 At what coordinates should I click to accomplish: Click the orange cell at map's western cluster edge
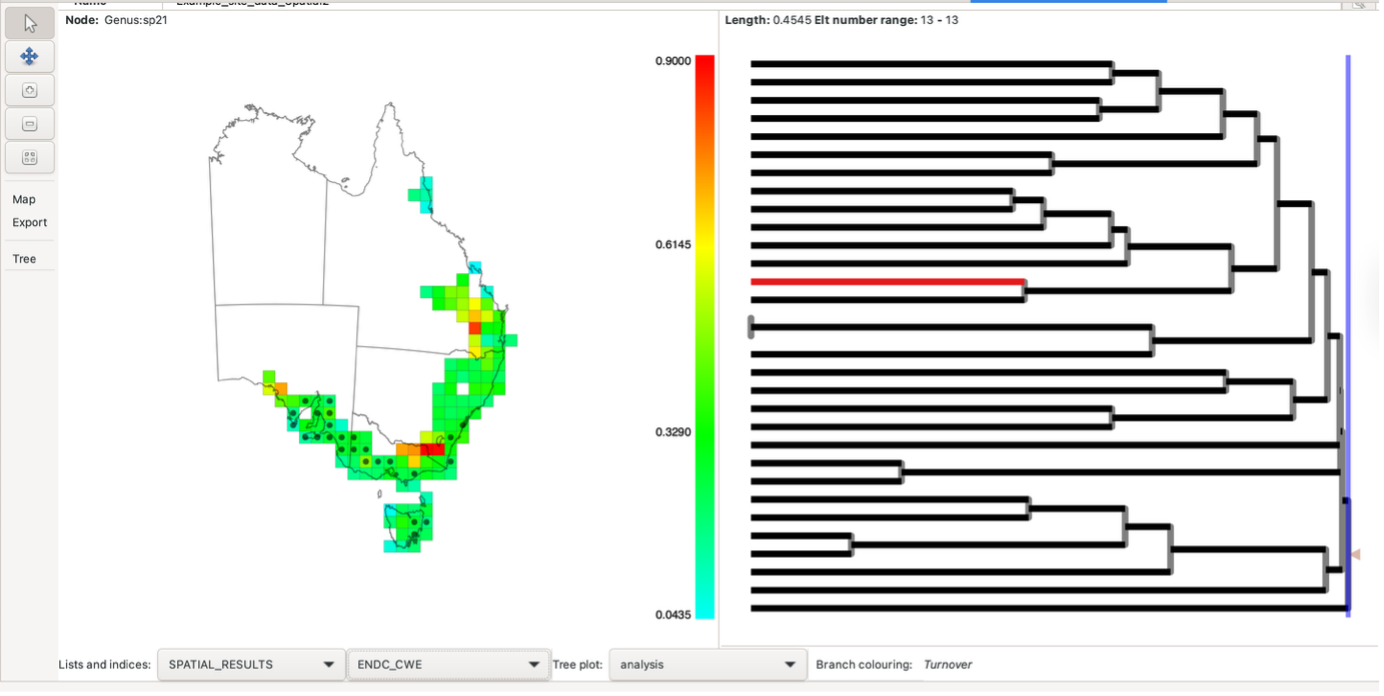[x=281, y=388]
